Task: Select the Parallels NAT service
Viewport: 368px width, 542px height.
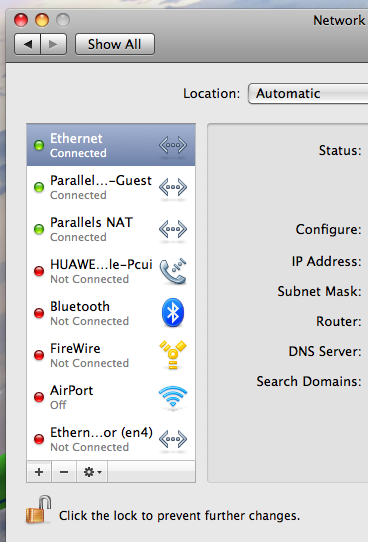Action: [x=111, y=229]
